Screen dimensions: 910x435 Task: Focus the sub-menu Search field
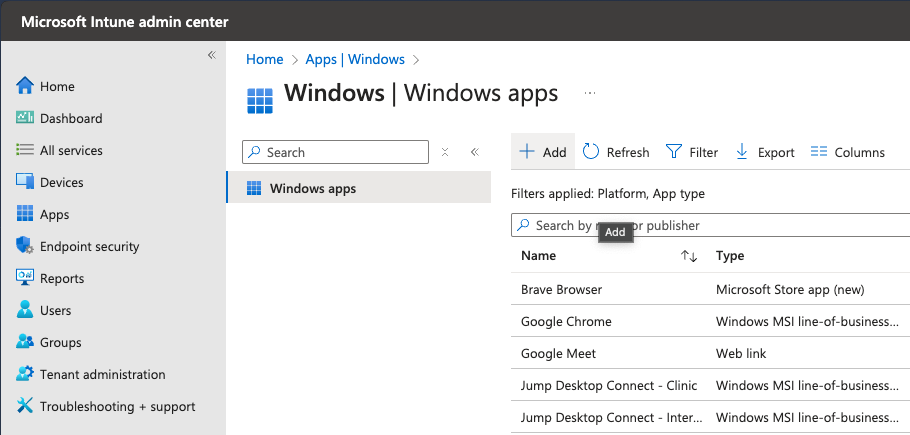click(335, 152)
